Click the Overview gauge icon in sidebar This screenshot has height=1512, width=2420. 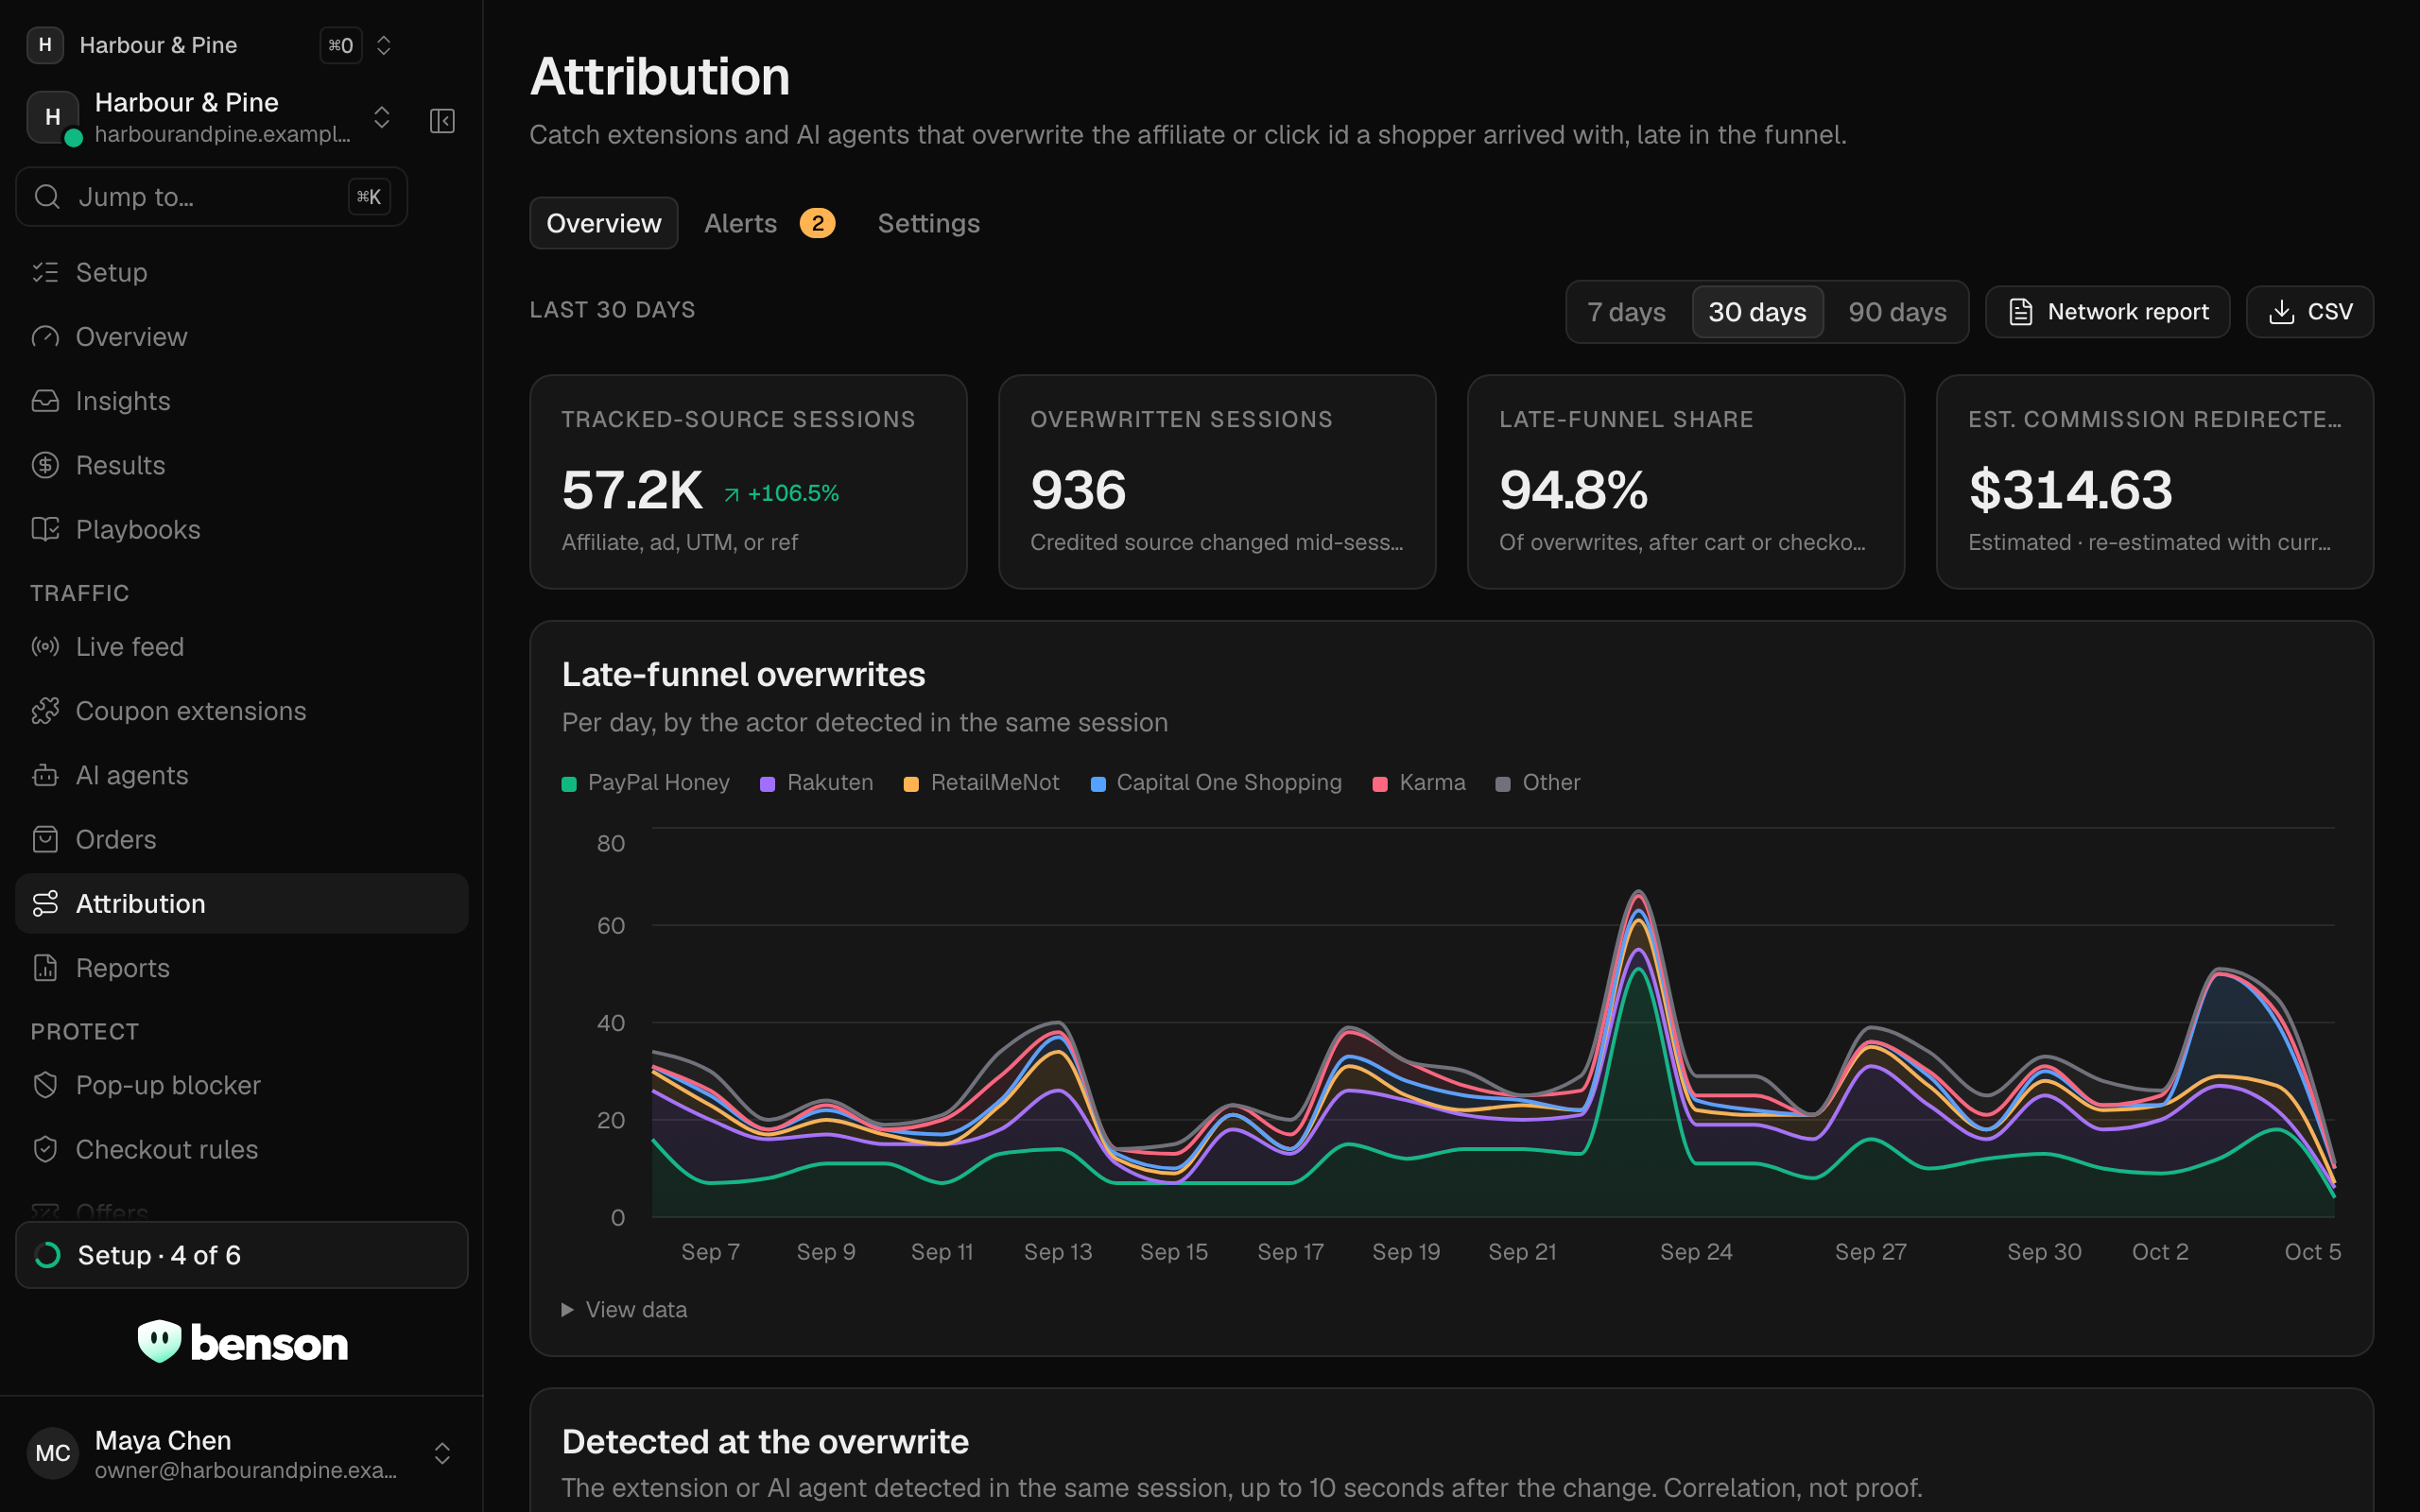[x=45, y=337]
